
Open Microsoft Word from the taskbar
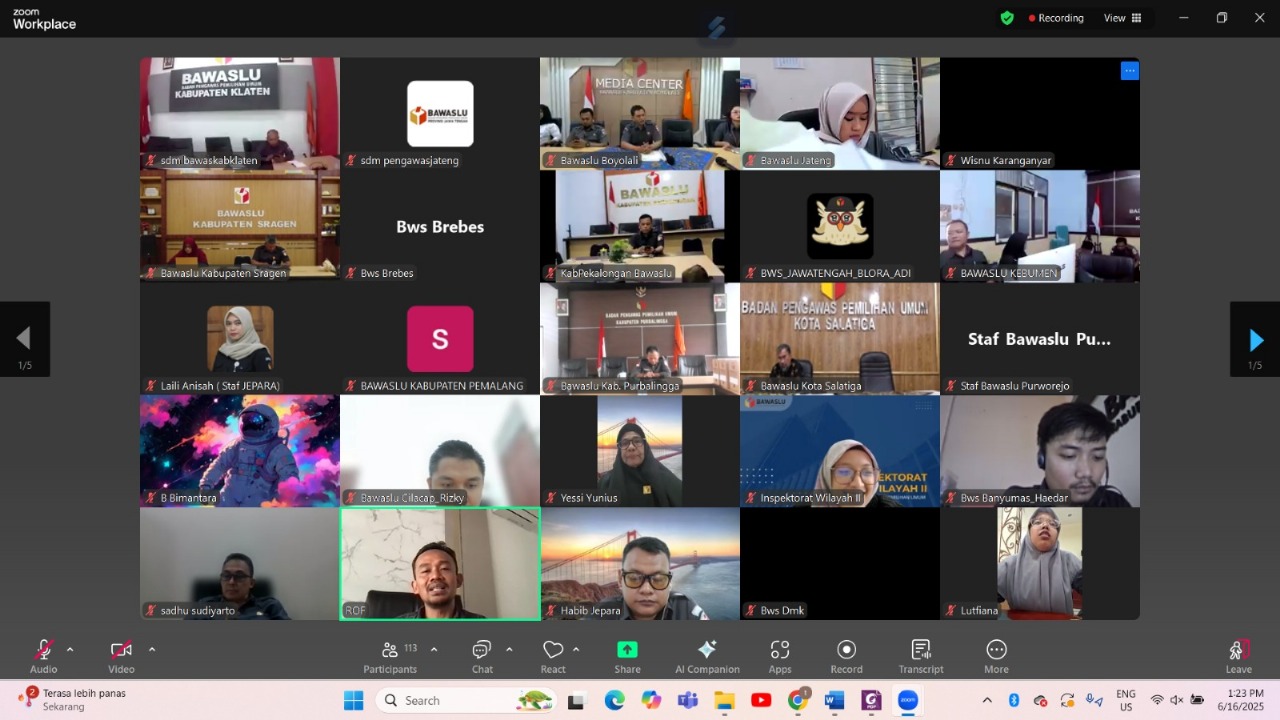[834, 701]
